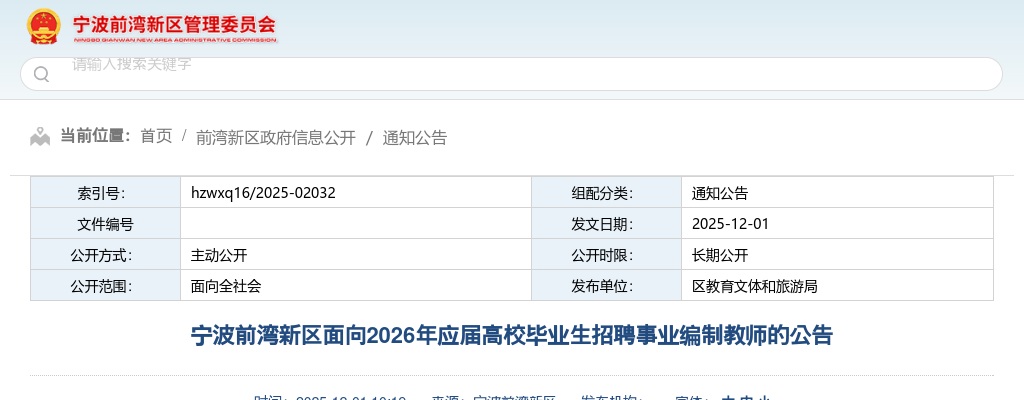
Task: Click the 公开时限 label cell
Action: tap(607, 255)
